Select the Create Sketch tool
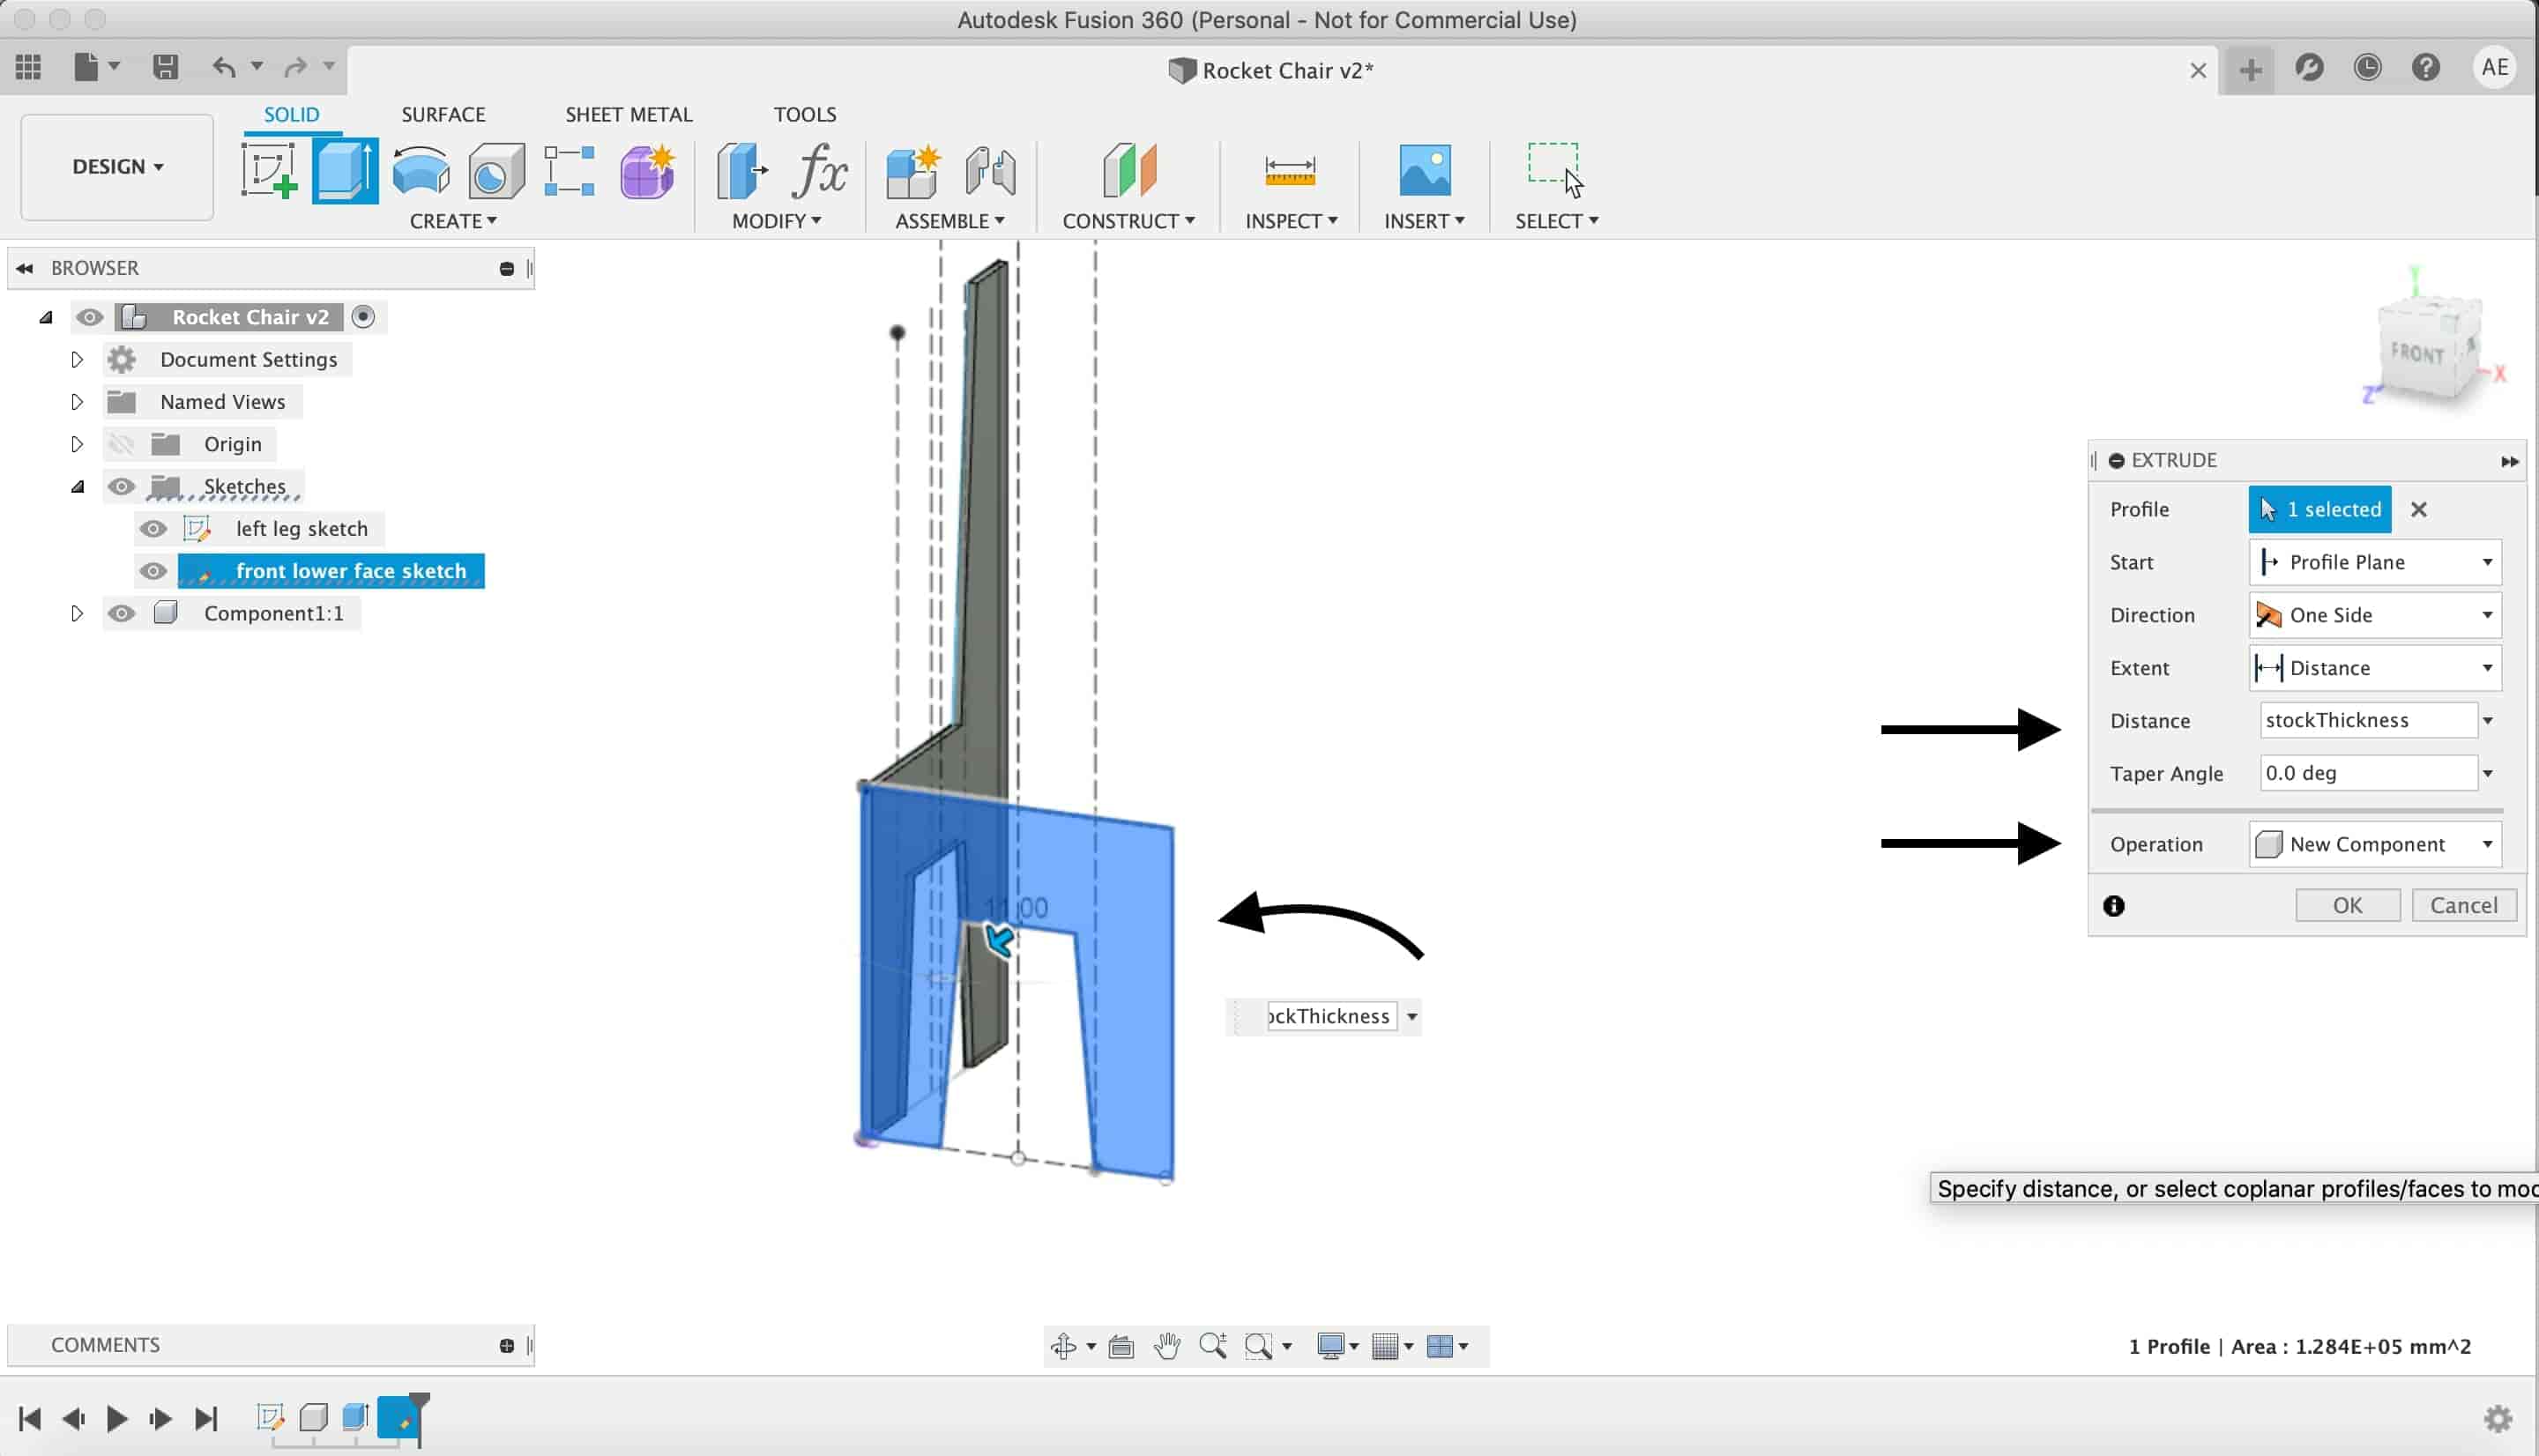This screenshot has height=1456, width=2539. [x=269, y=171]
